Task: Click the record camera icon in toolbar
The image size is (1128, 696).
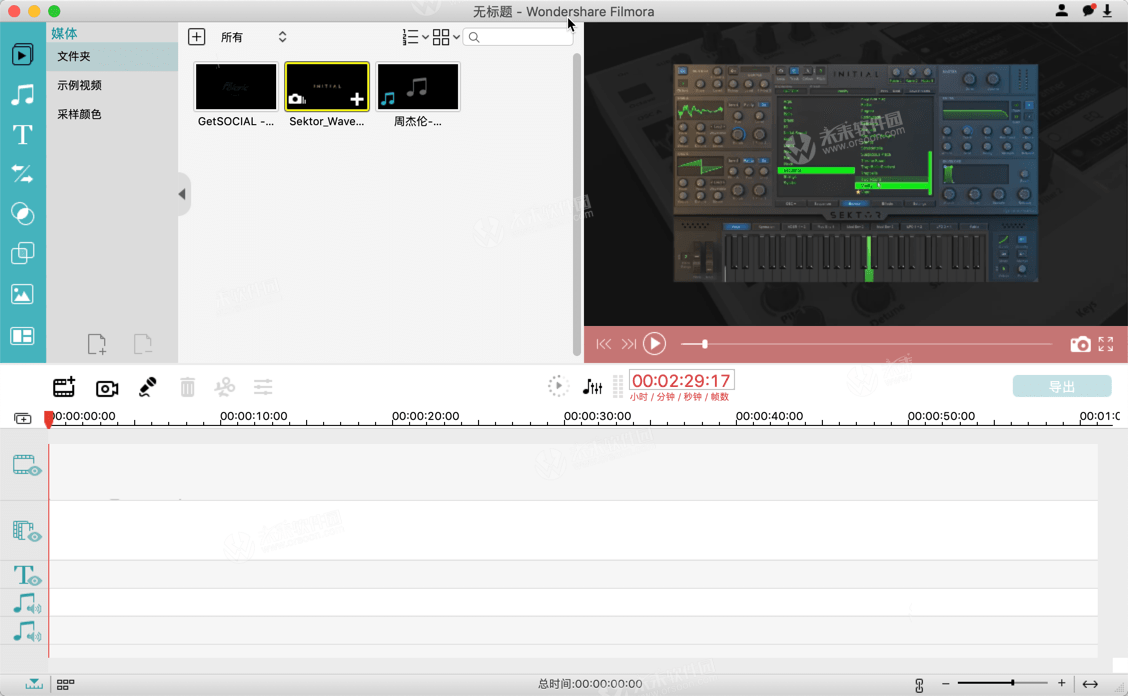Action: coord(107,389)
